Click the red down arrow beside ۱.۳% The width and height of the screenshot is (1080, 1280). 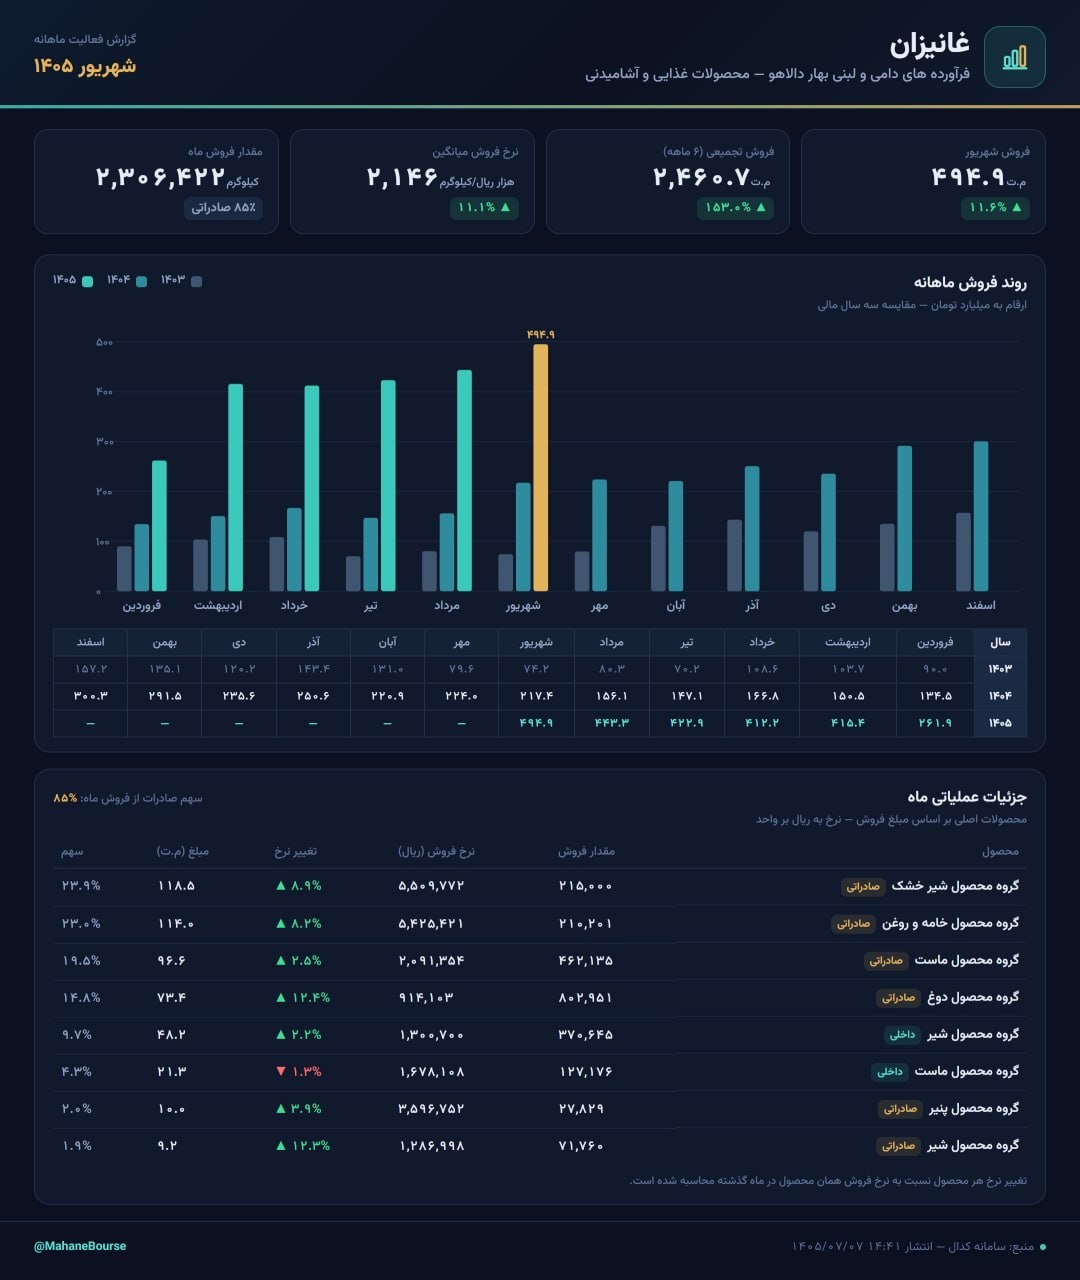[x=281, y=1072]
